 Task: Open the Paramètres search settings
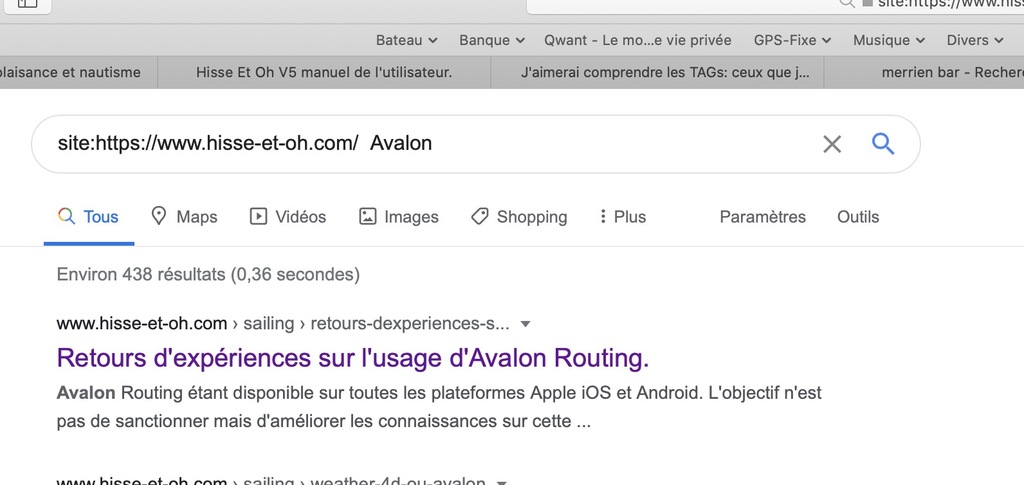click(x=762, y=217)
